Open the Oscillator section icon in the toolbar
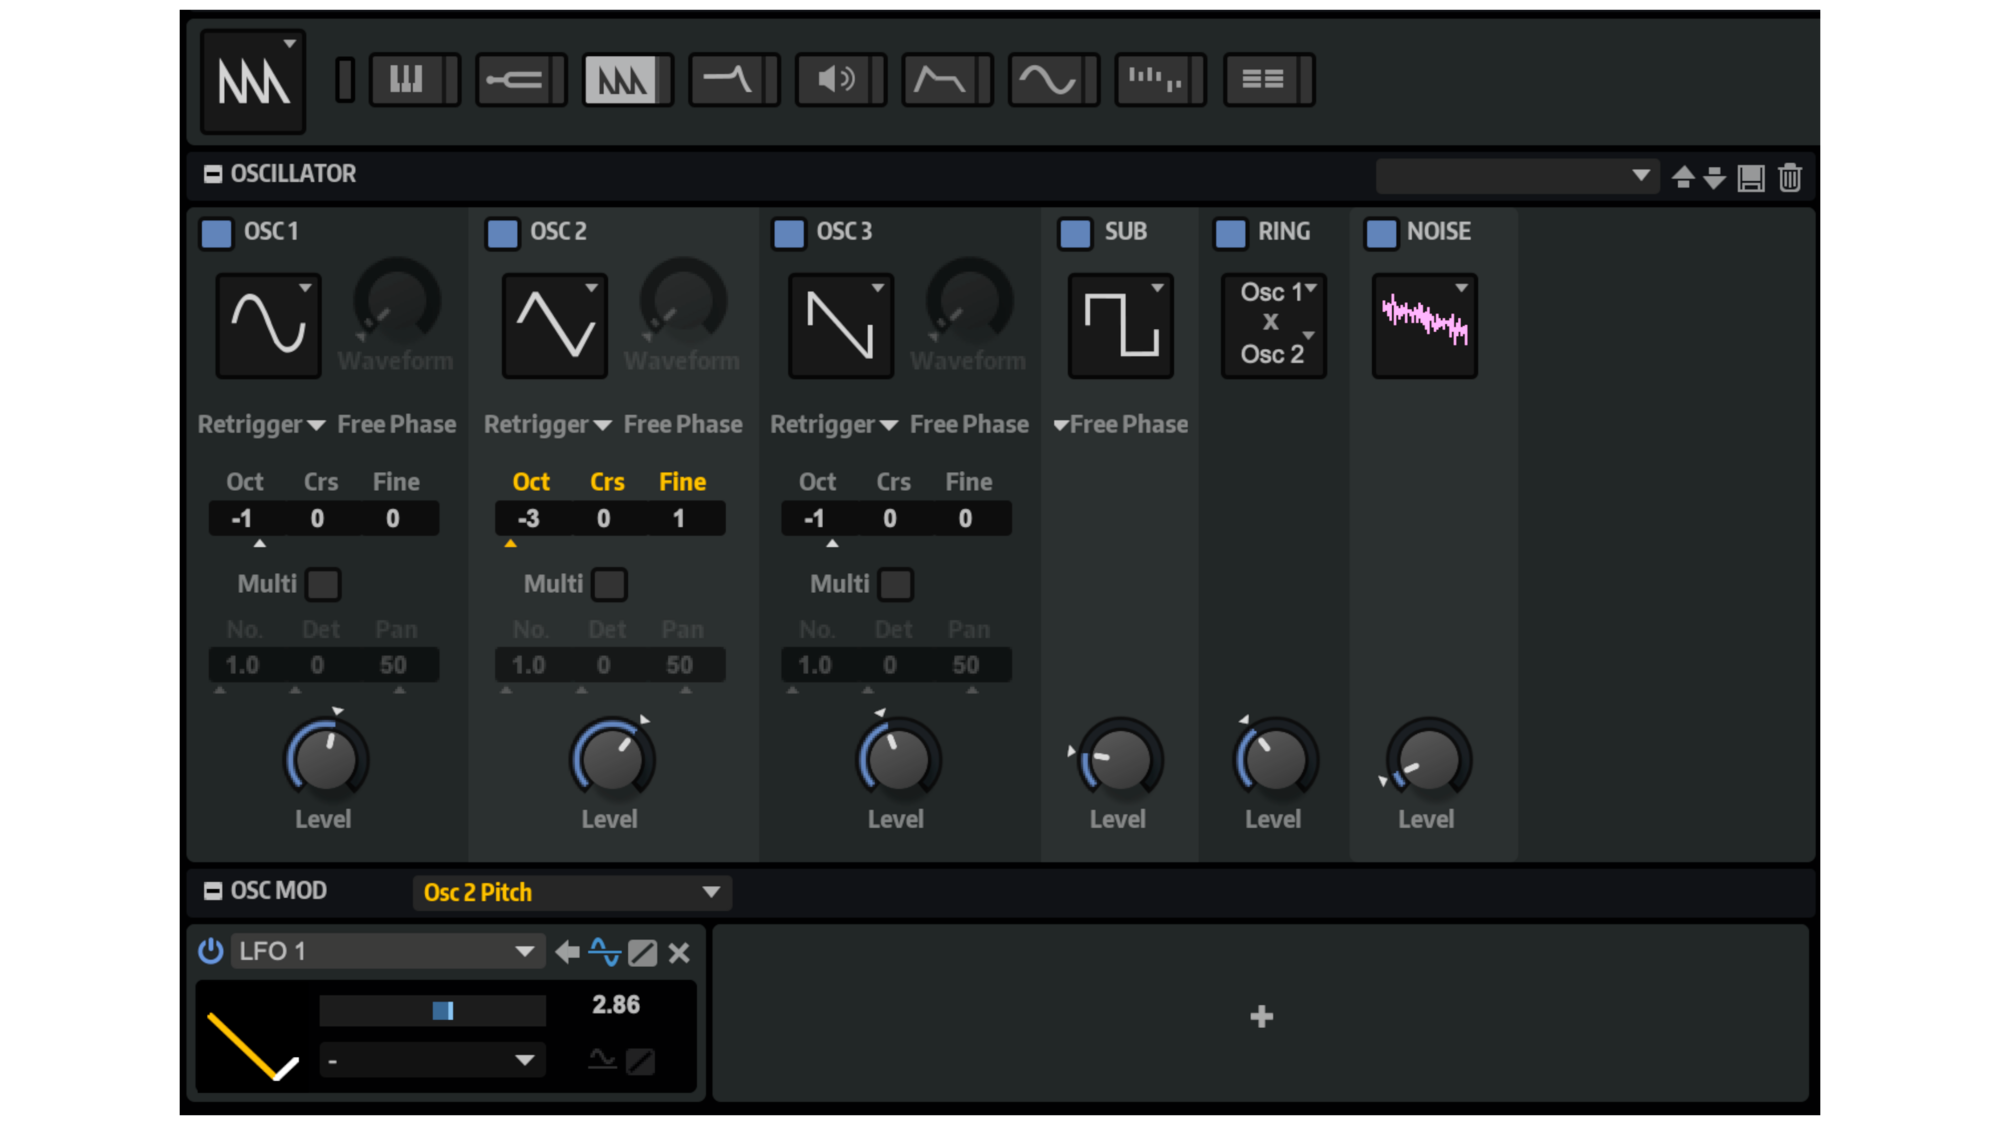 627,79
